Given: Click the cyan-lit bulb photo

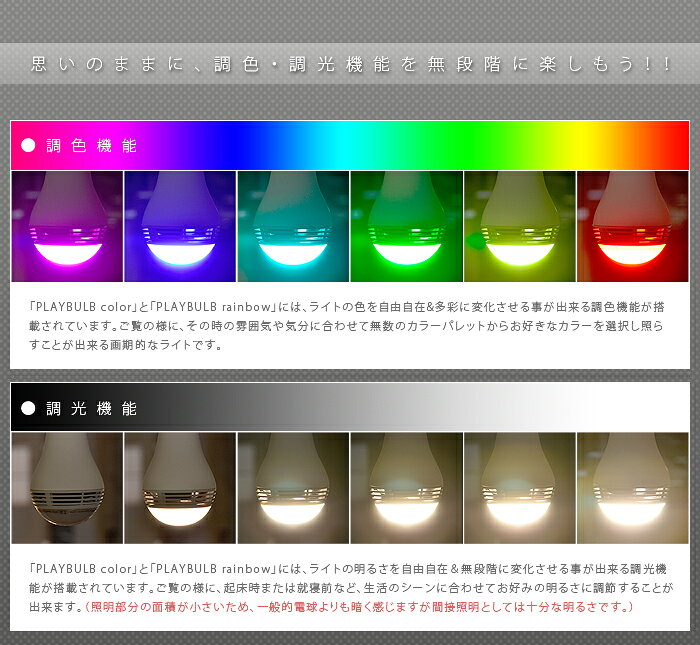Looking at the screenshot, I should (293, 226).
